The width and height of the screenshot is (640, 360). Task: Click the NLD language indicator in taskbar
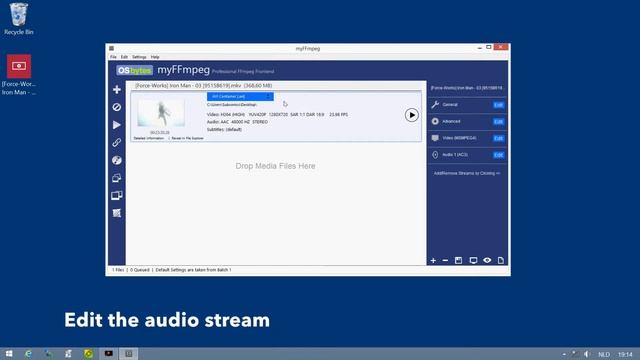[x=604, y=354]
